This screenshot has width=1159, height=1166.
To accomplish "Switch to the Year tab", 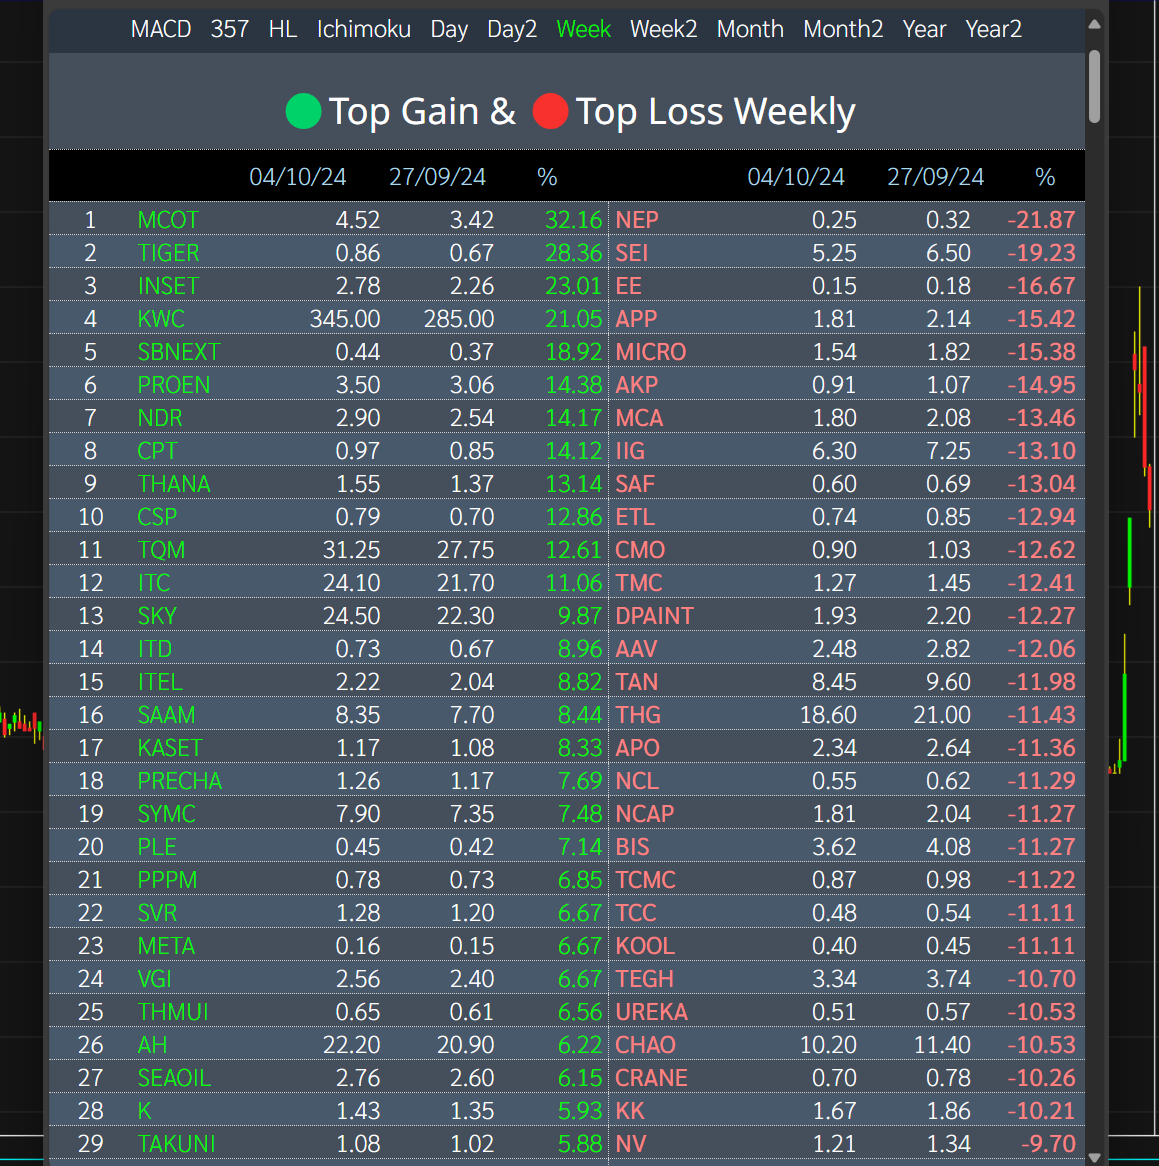I will pyautogui.click(x=924, y=29).
